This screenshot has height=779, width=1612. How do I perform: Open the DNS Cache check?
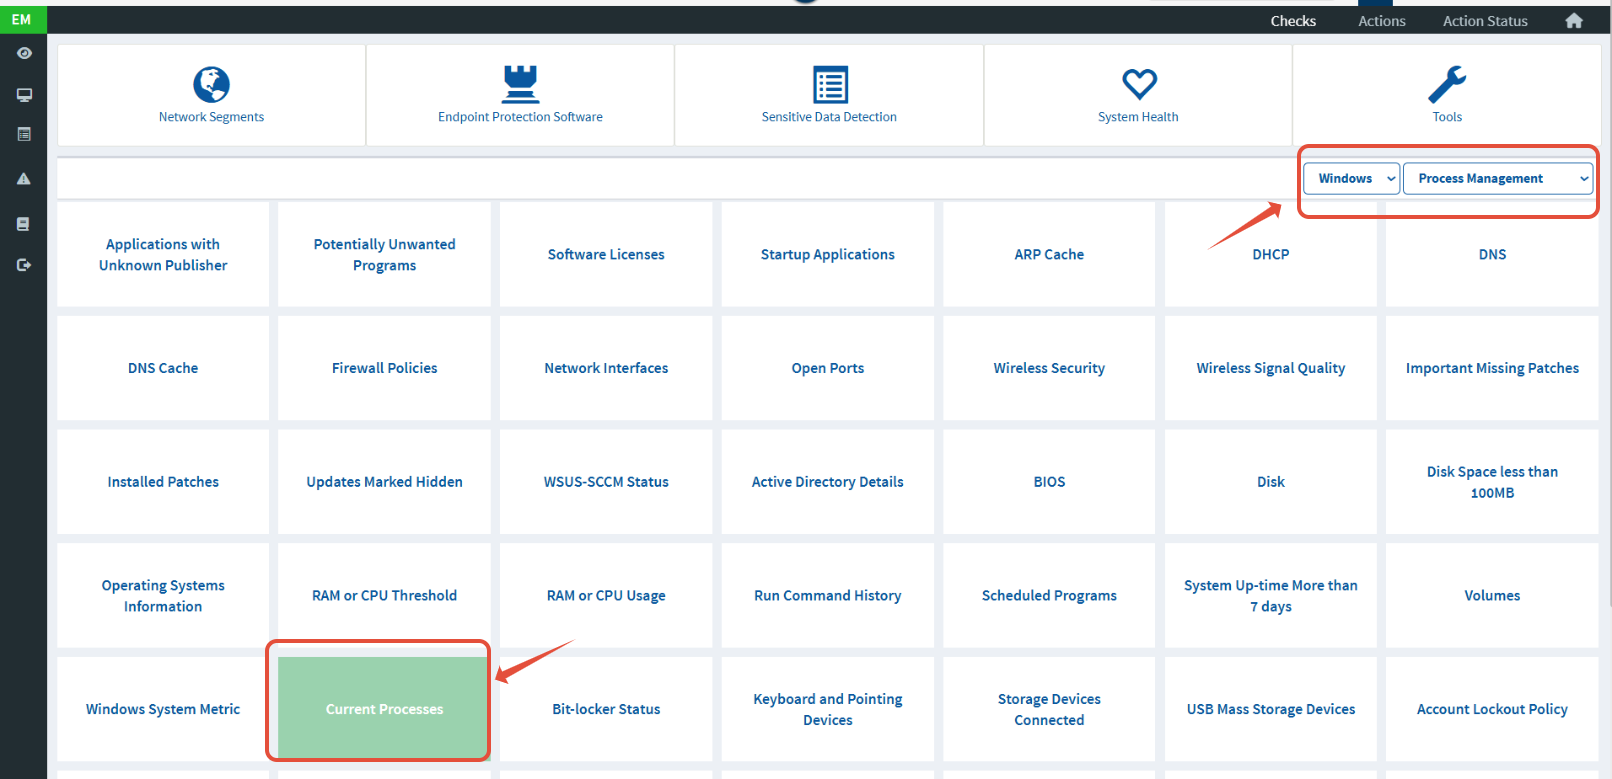click(163, 368)
